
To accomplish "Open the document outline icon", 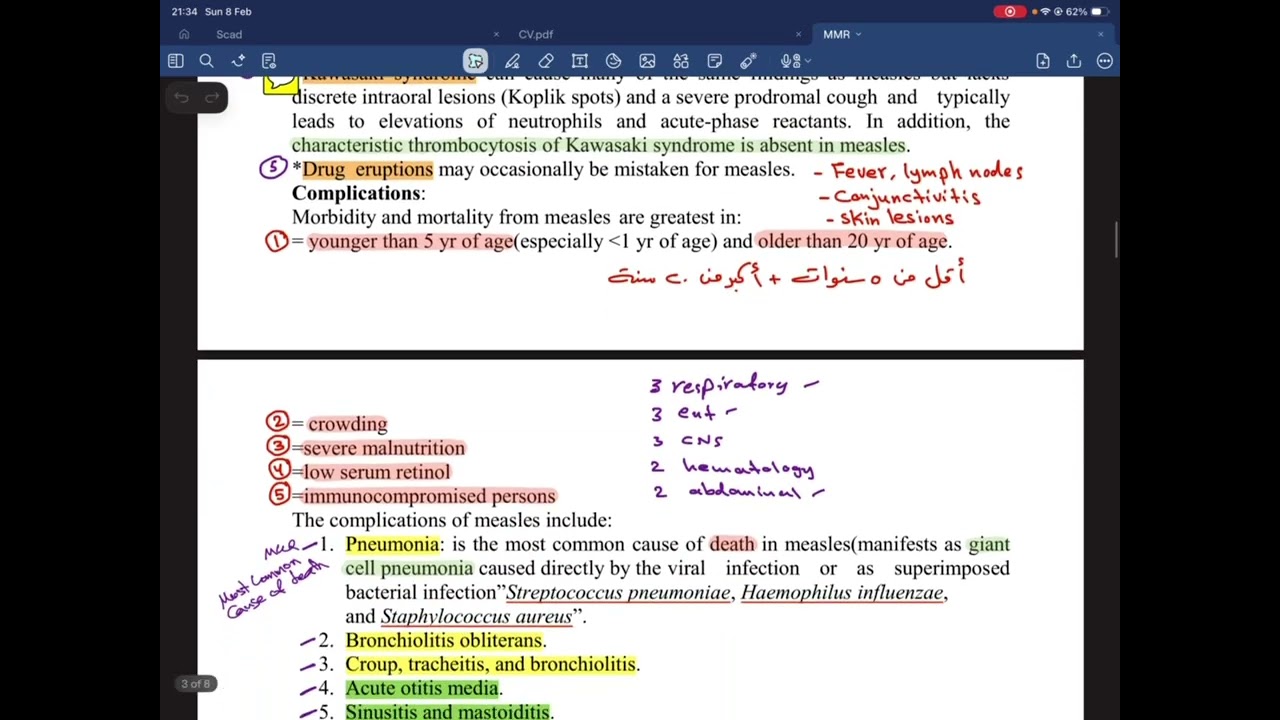I will 269,61.
